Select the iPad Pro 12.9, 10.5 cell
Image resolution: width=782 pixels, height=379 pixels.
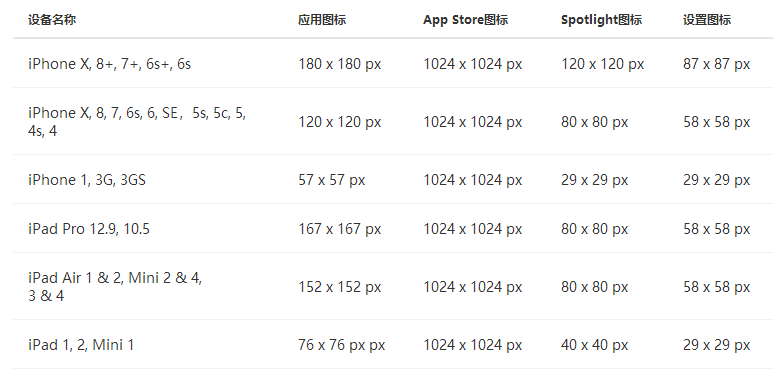[x=89, y=229]
